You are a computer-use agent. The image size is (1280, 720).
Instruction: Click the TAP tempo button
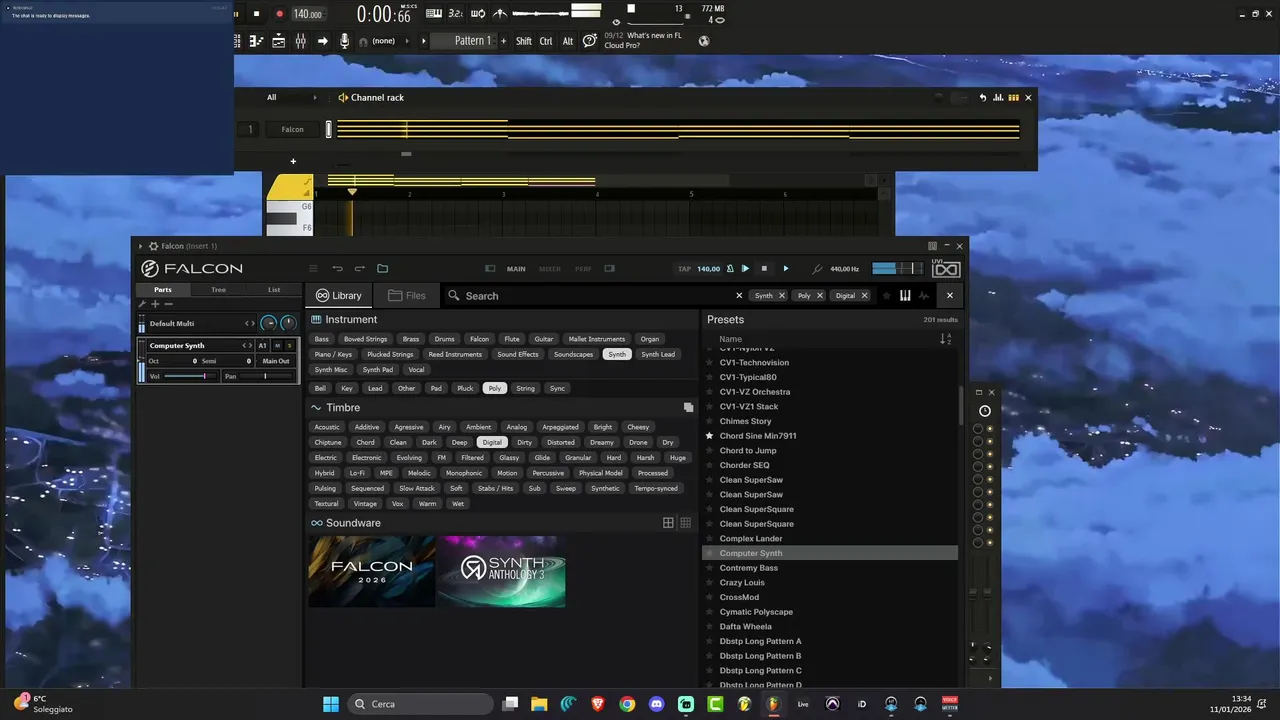(684, 269)
